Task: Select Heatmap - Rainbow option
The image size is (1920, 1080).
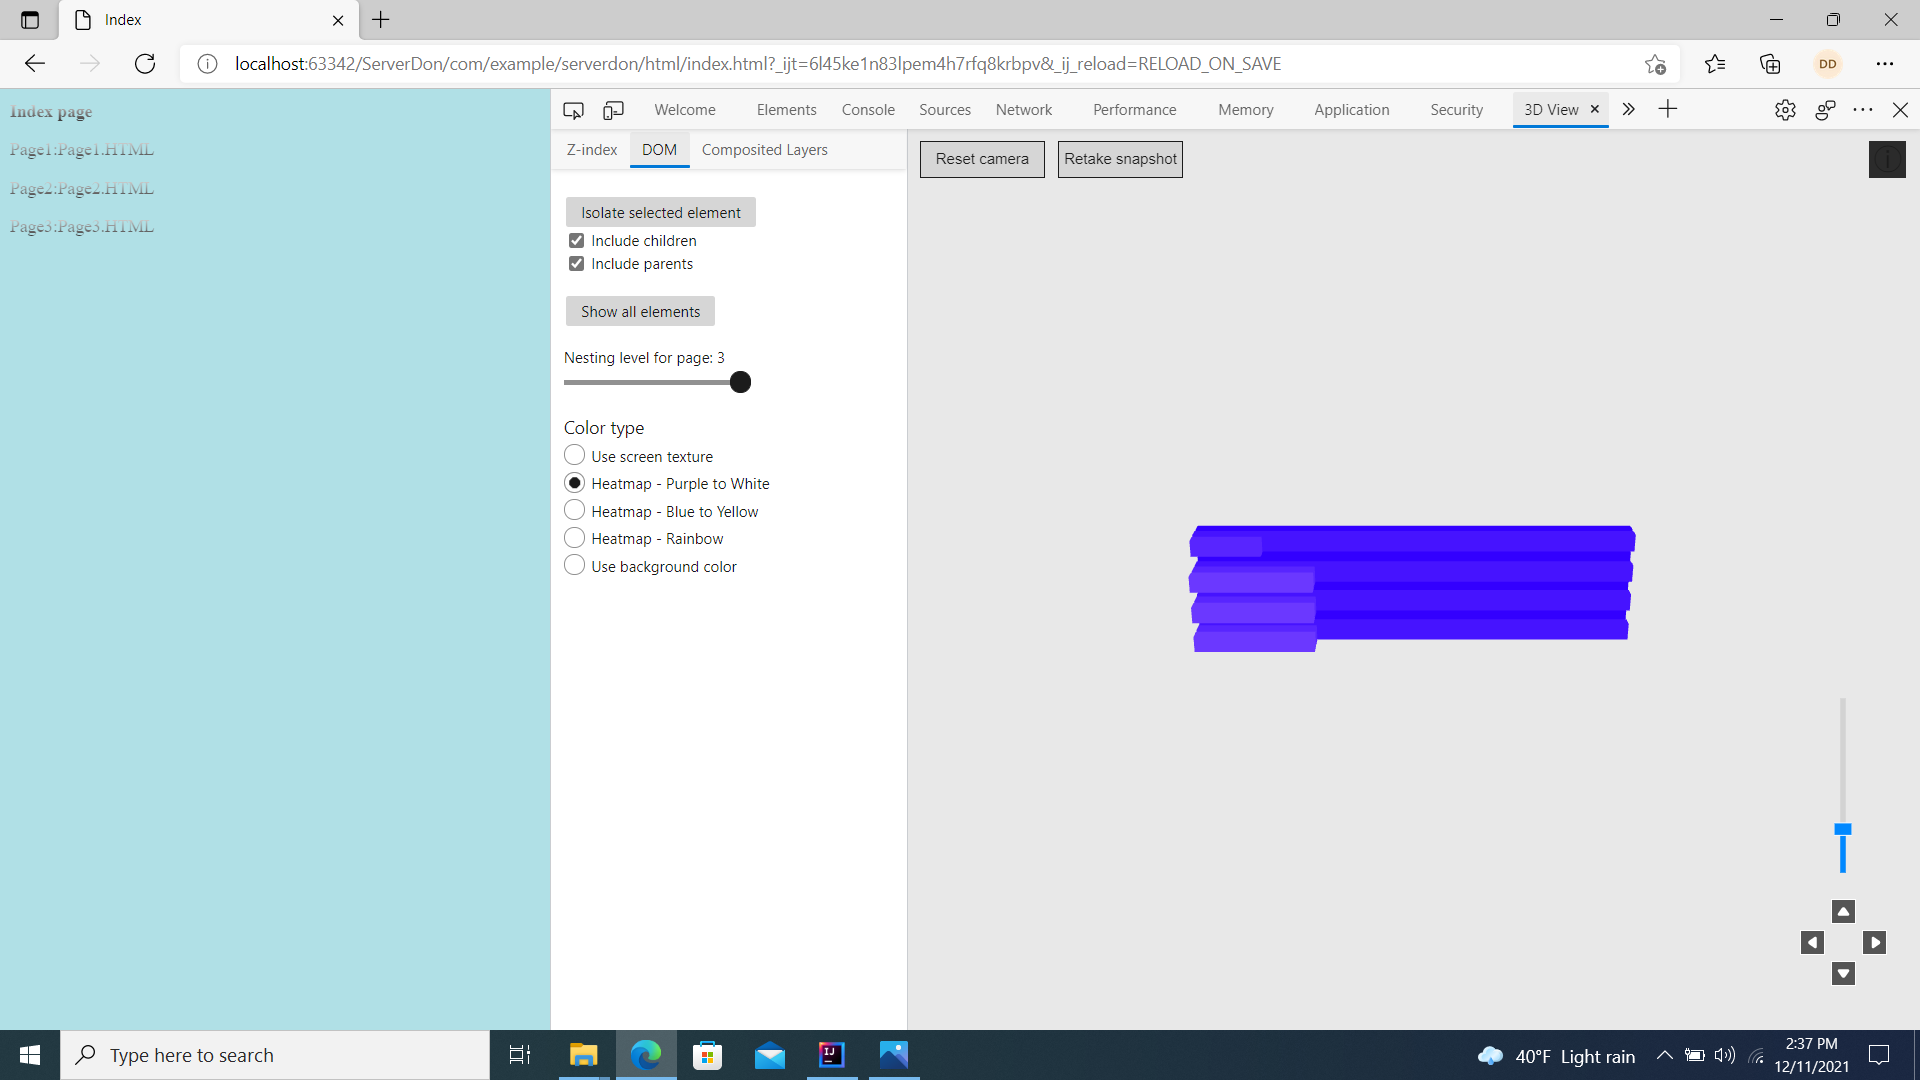Action: (574, 538)
